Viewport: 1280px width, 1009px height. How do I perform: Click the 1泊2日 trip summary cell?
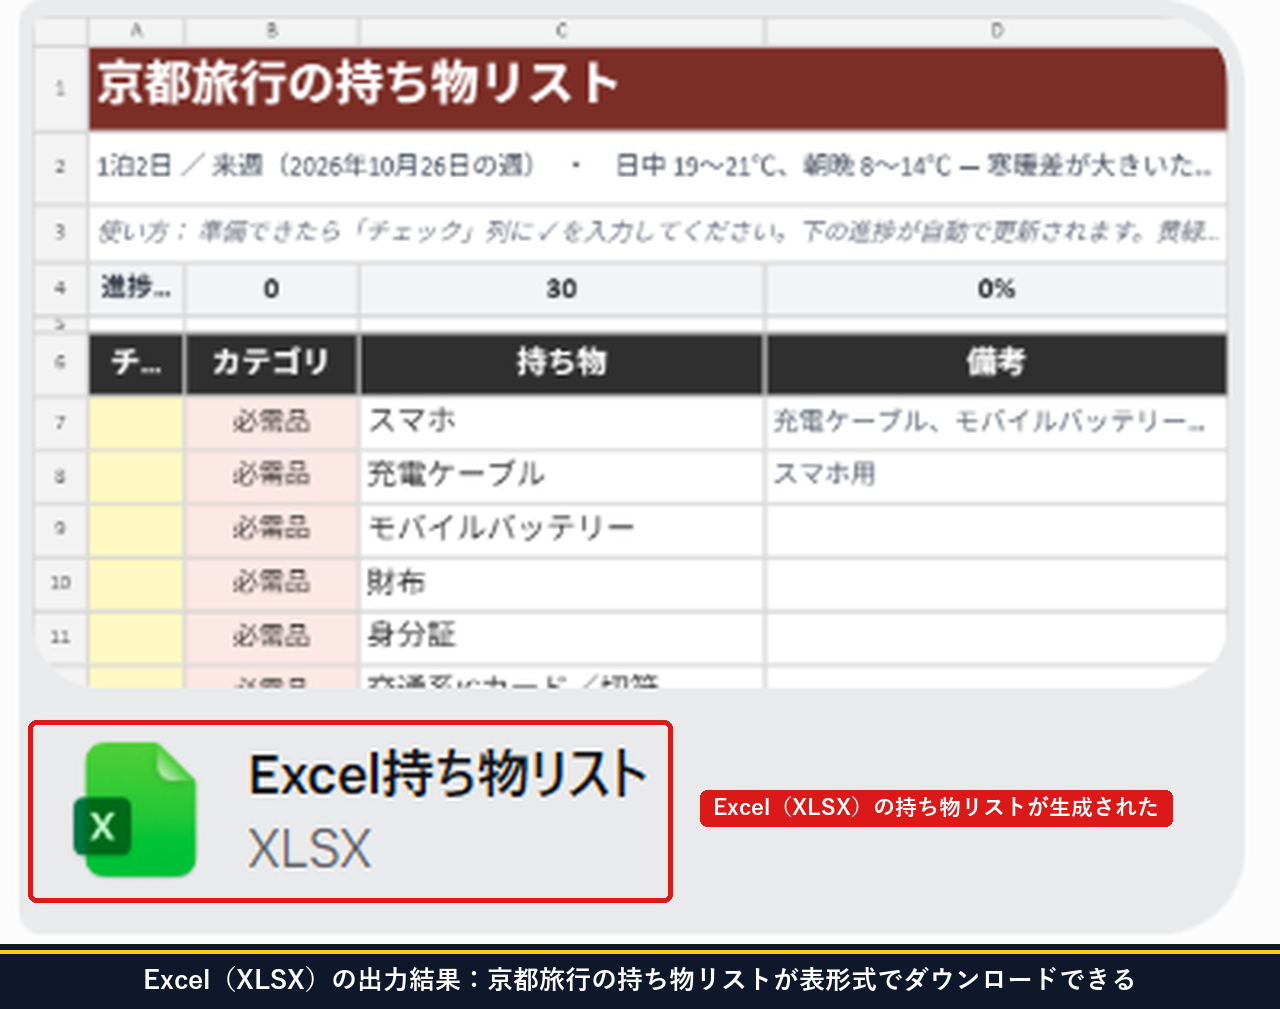658,167
